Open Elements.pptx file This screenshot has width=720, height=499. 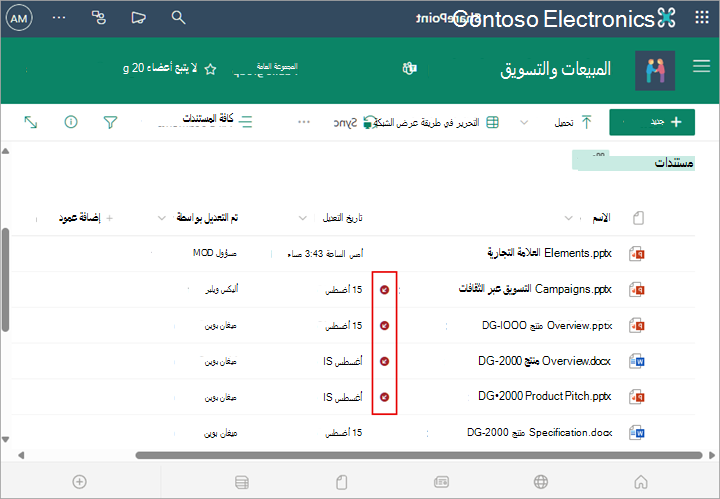(x=550, y=253)
